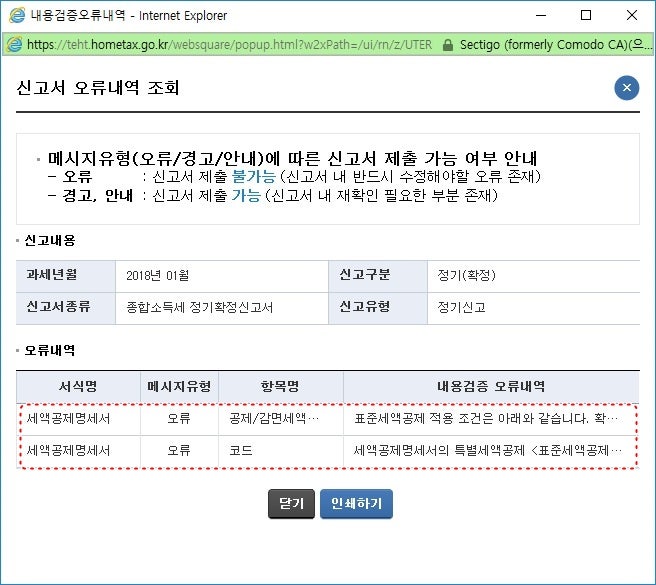Click the Internet Explorer logo in the title bar
The width and height of the screenshot is (656, 585).
tap(17, 15)
